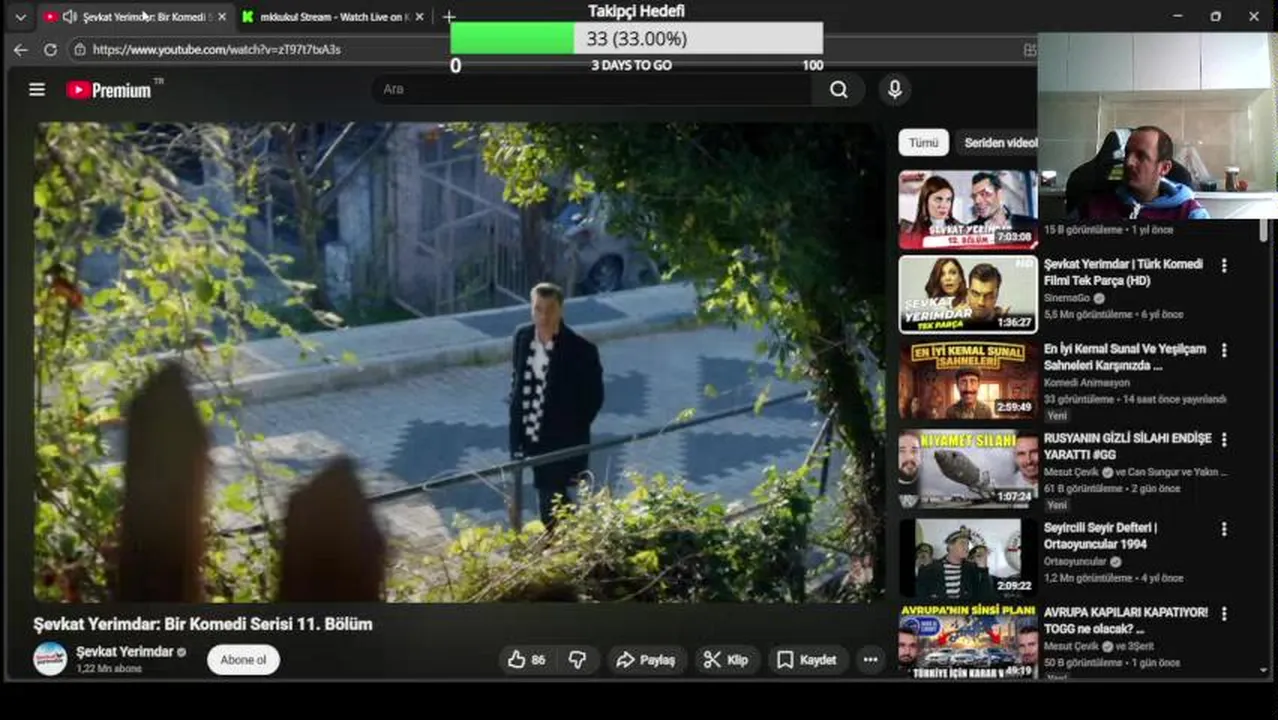This screenshot has width=1278, height=720.
Task: Click the video title Şevkat Yerimdar 11. Bölüm
Action: (x=203, y=624)
